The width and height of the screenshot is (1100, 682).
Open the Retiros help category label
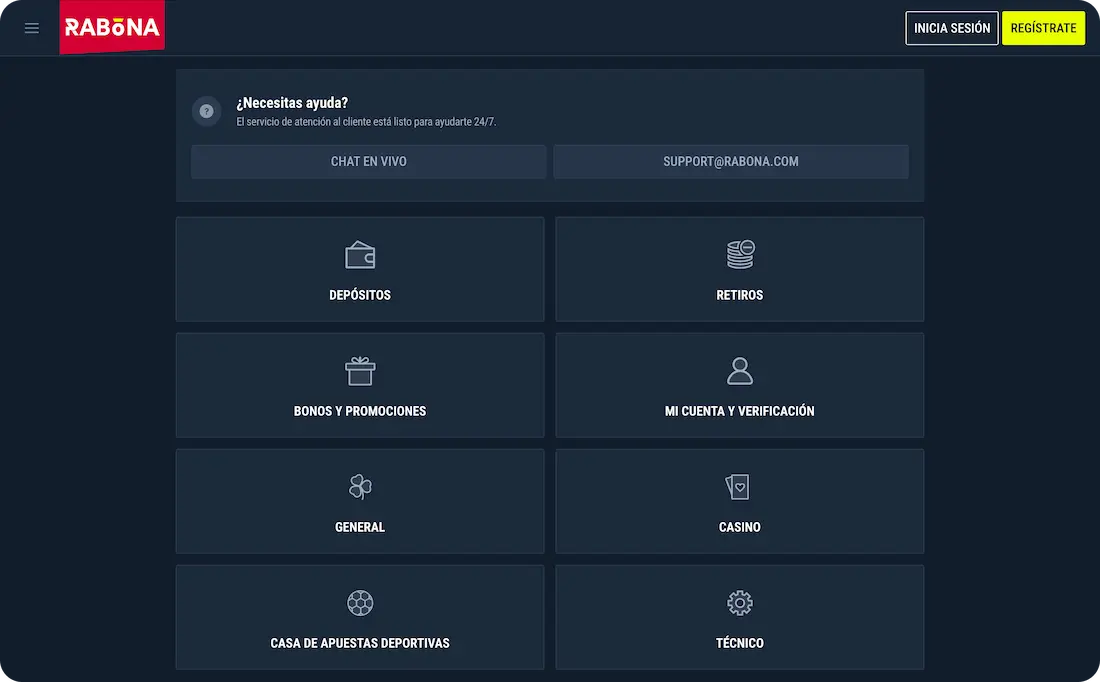pos(740,296)
